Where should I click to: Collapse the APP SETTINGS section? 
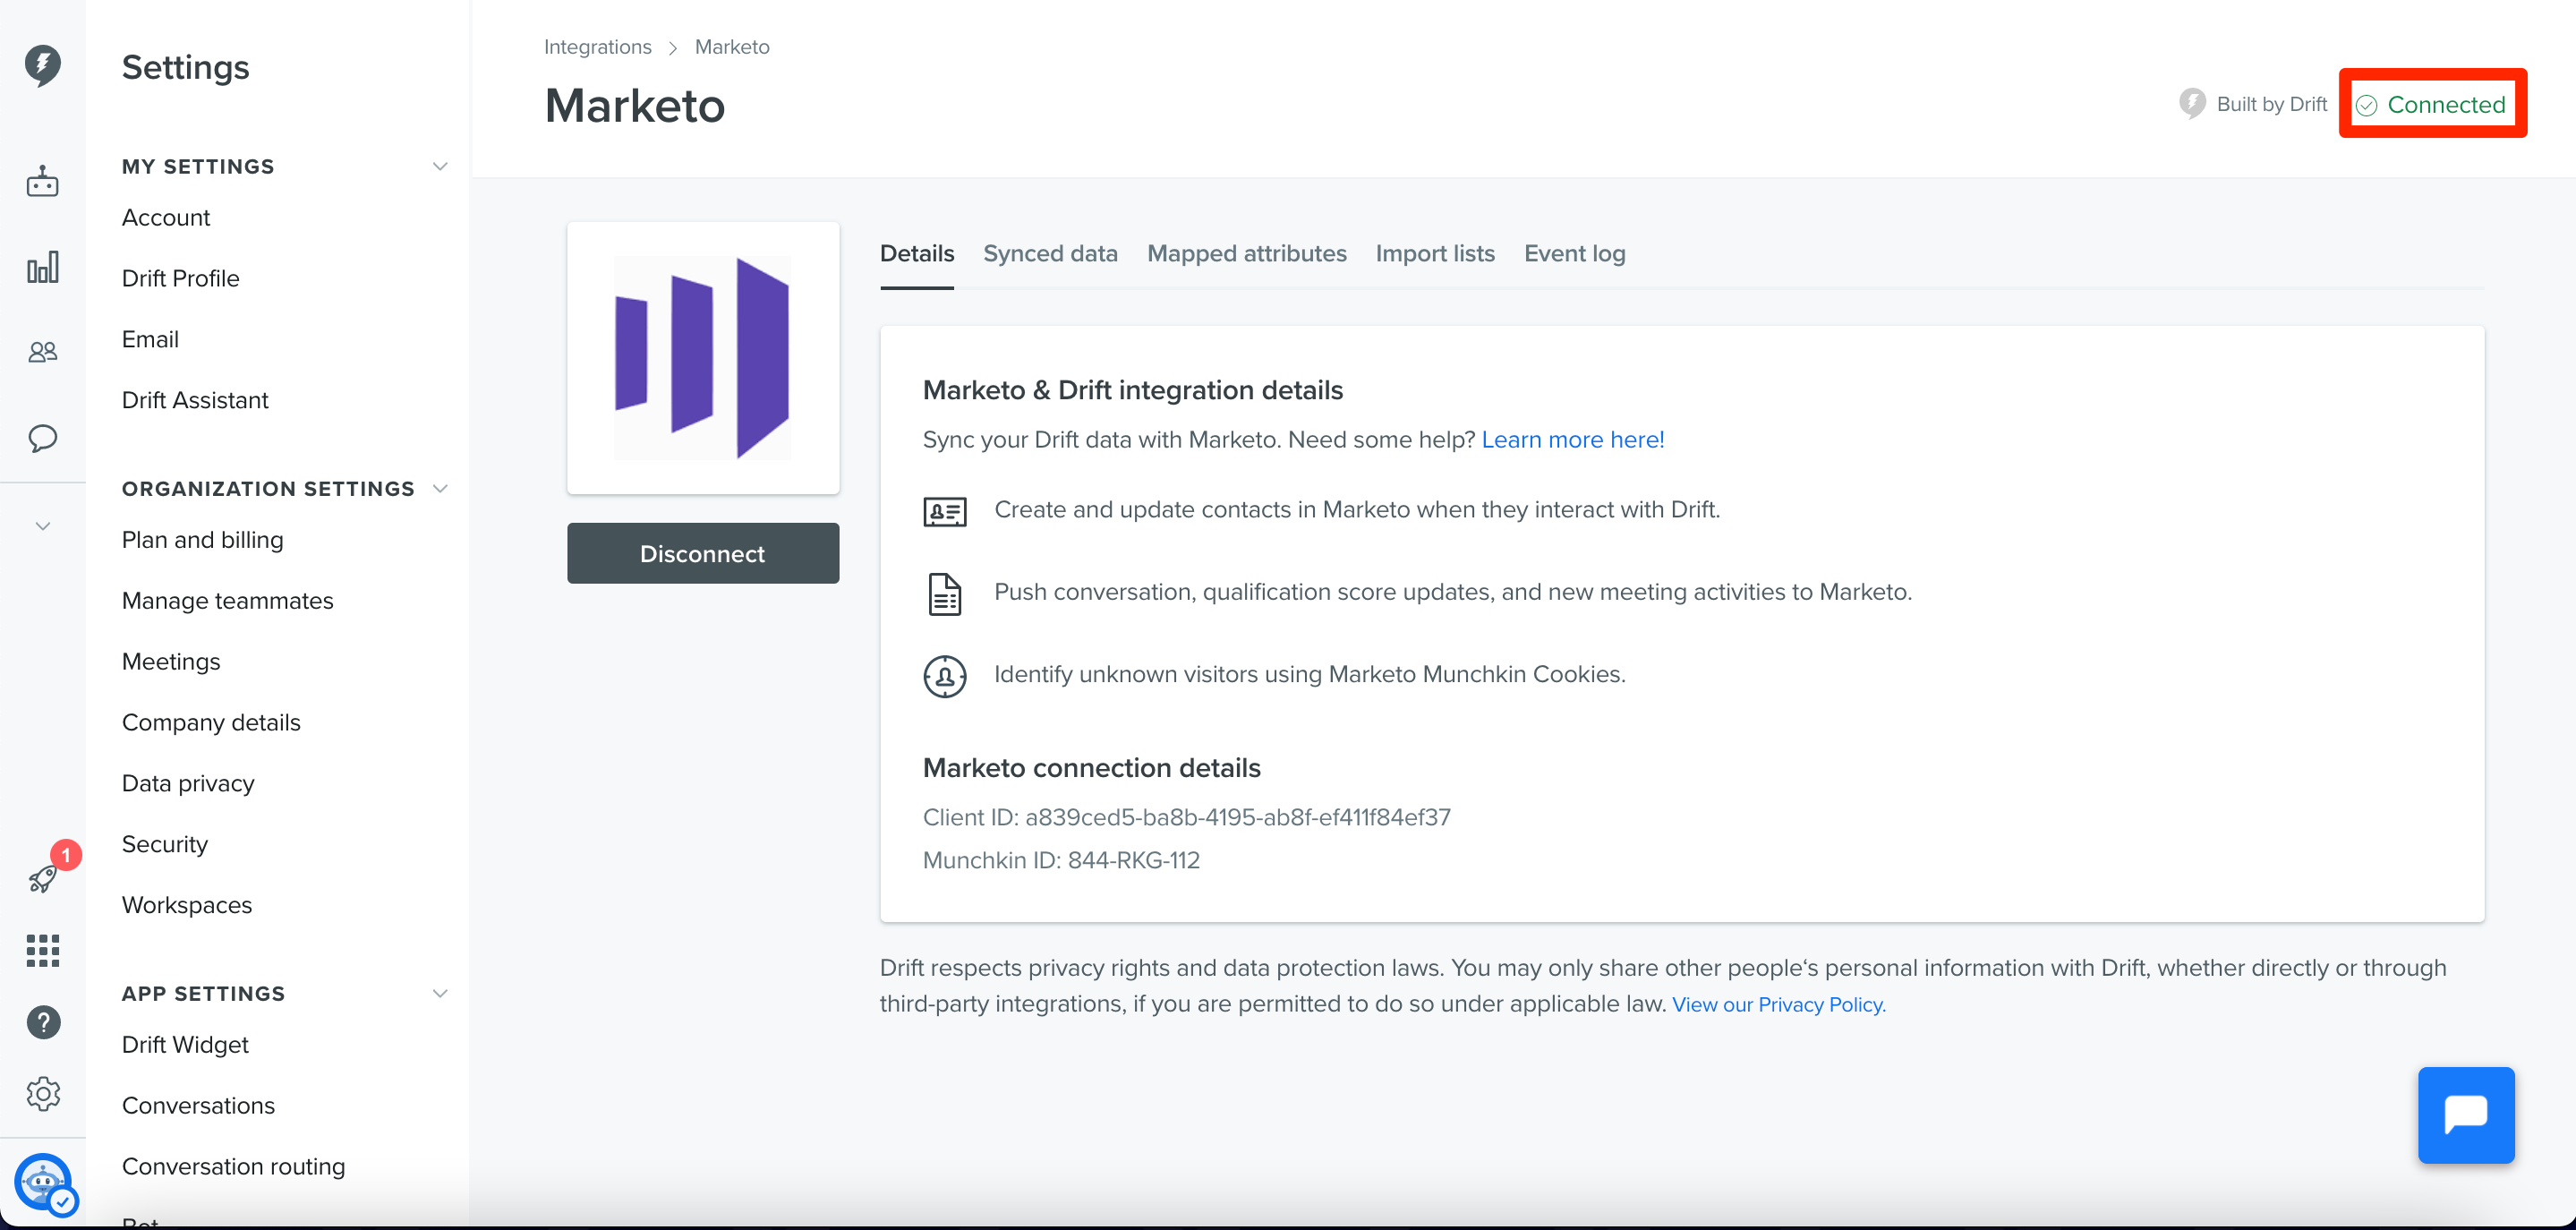(x=439, y=993)
